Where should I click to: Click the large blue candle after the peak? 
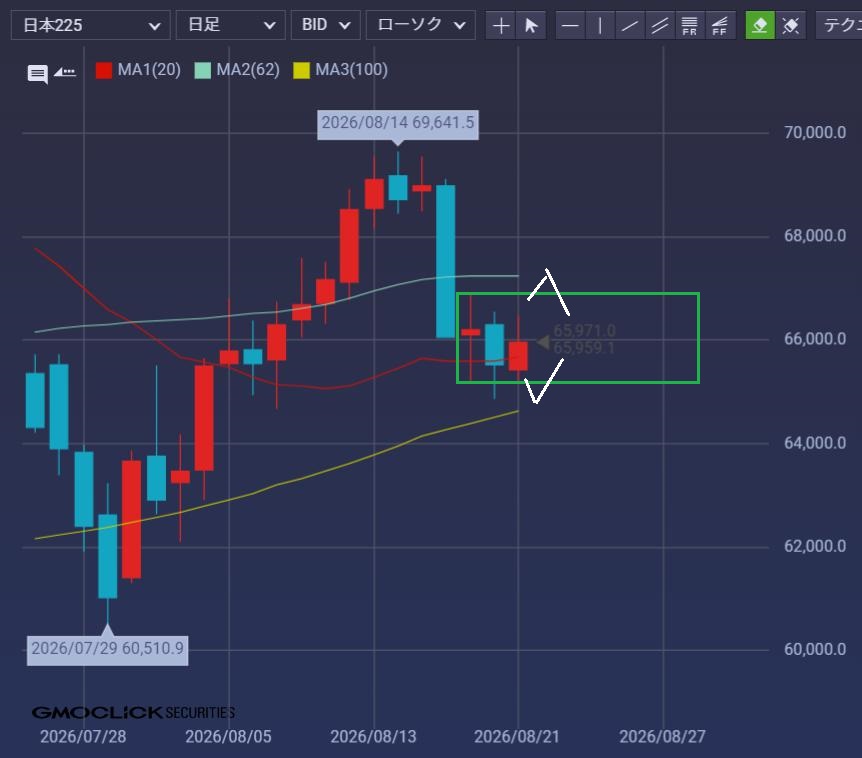coord(445,261)
